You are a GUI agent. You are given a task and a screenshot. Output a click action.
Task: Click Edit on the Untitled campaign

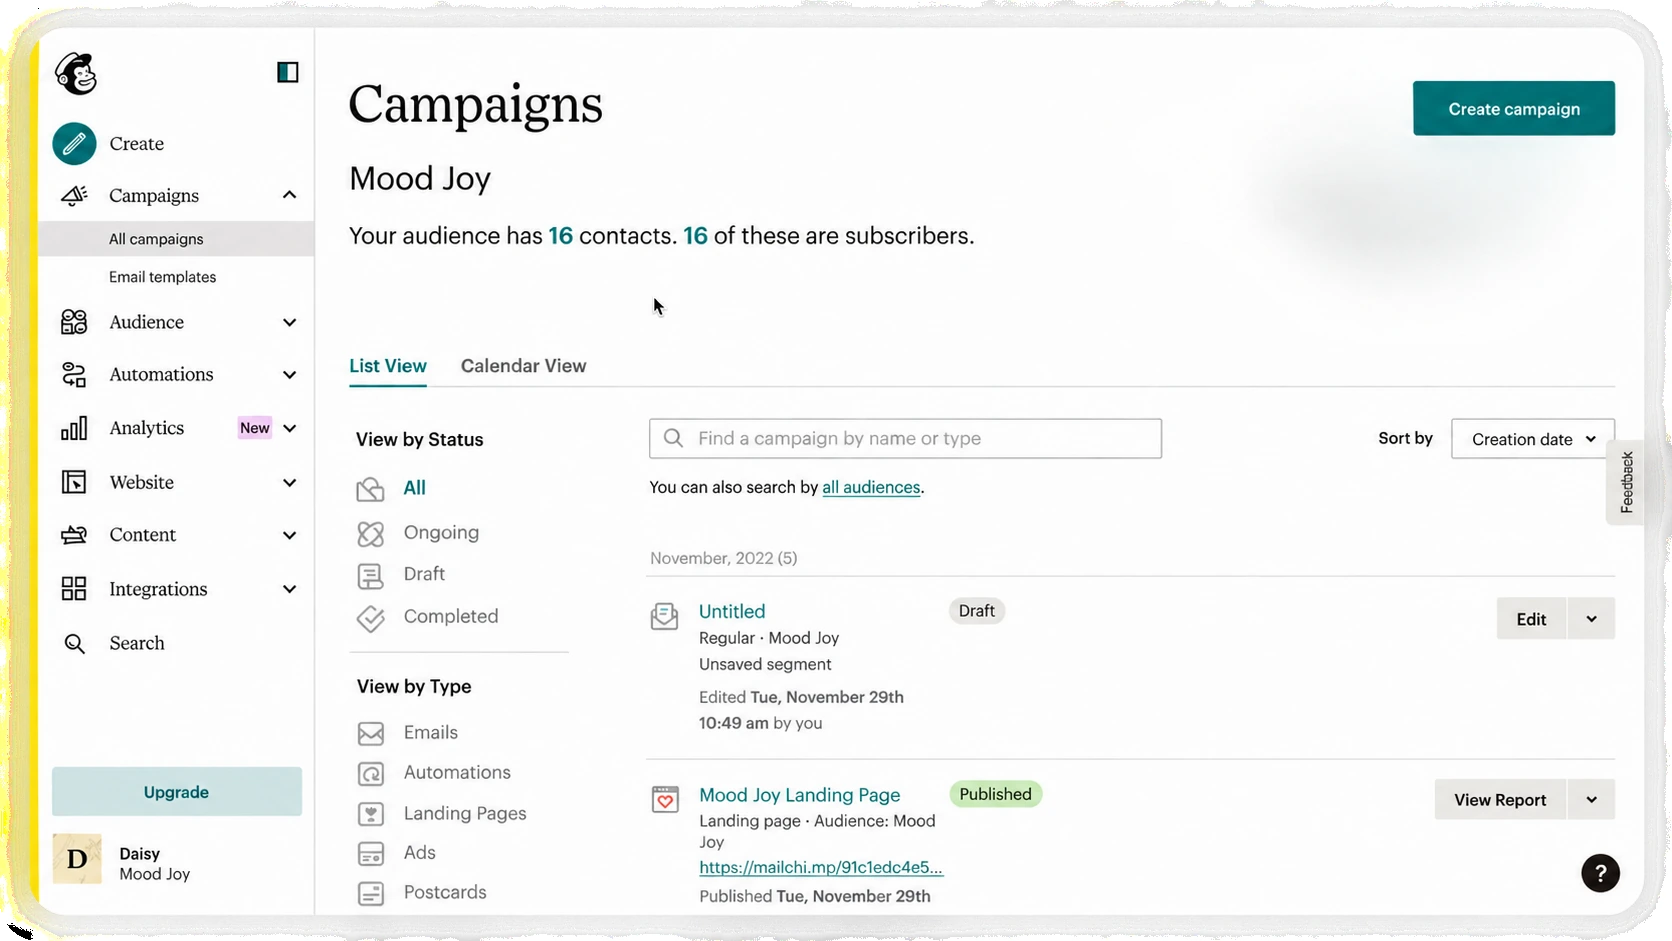[x=1531, y=619]
